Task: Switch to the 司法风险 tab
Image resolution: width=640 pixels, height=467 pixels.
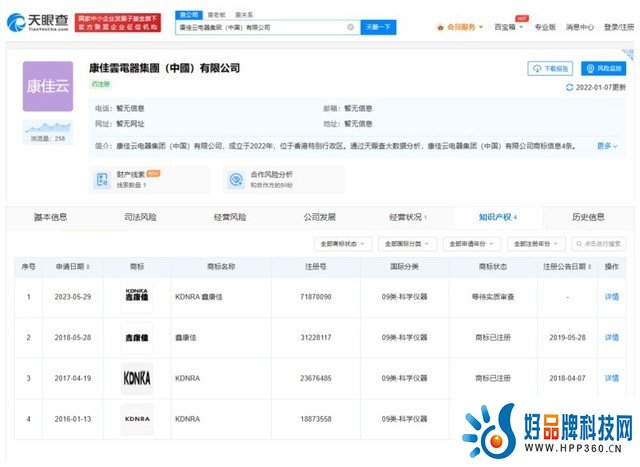Action: pos(140,217)
